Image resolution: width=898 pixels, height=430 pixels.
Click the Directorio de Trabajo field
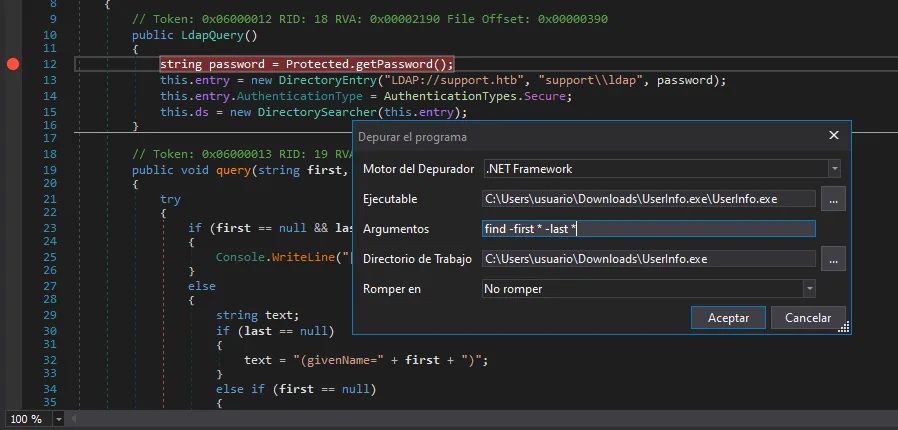coord(648,259)
